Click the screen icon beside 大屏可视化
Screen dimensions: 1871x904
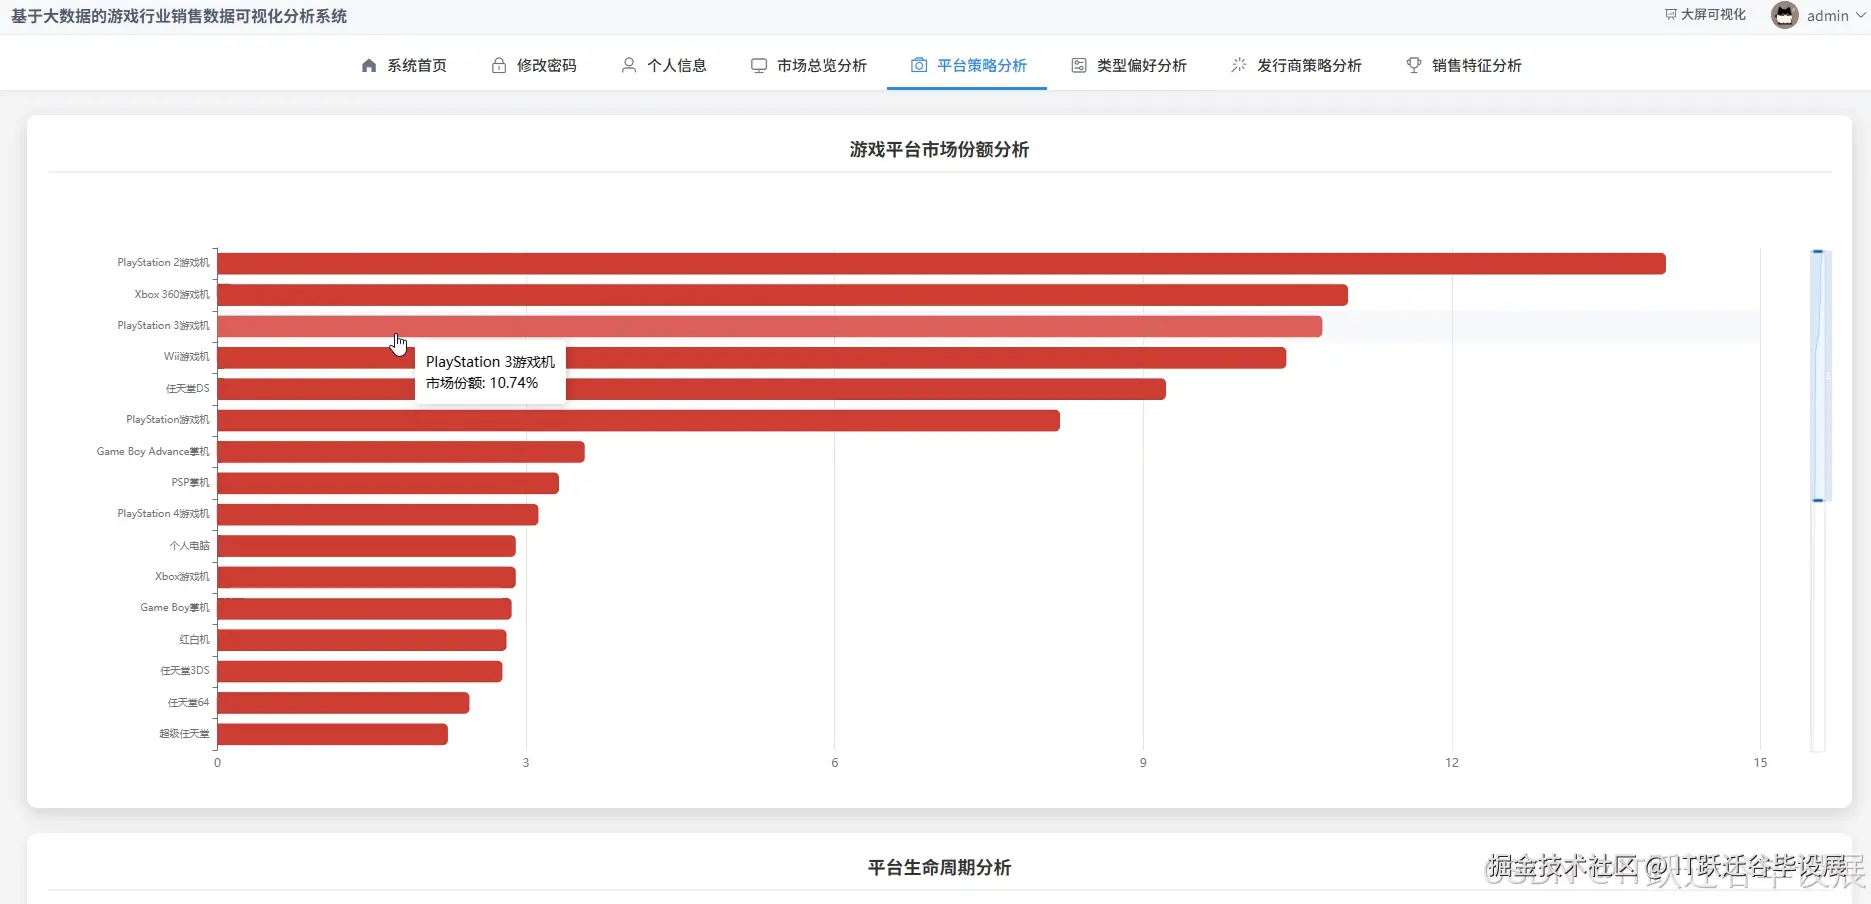click(1671, 15)
